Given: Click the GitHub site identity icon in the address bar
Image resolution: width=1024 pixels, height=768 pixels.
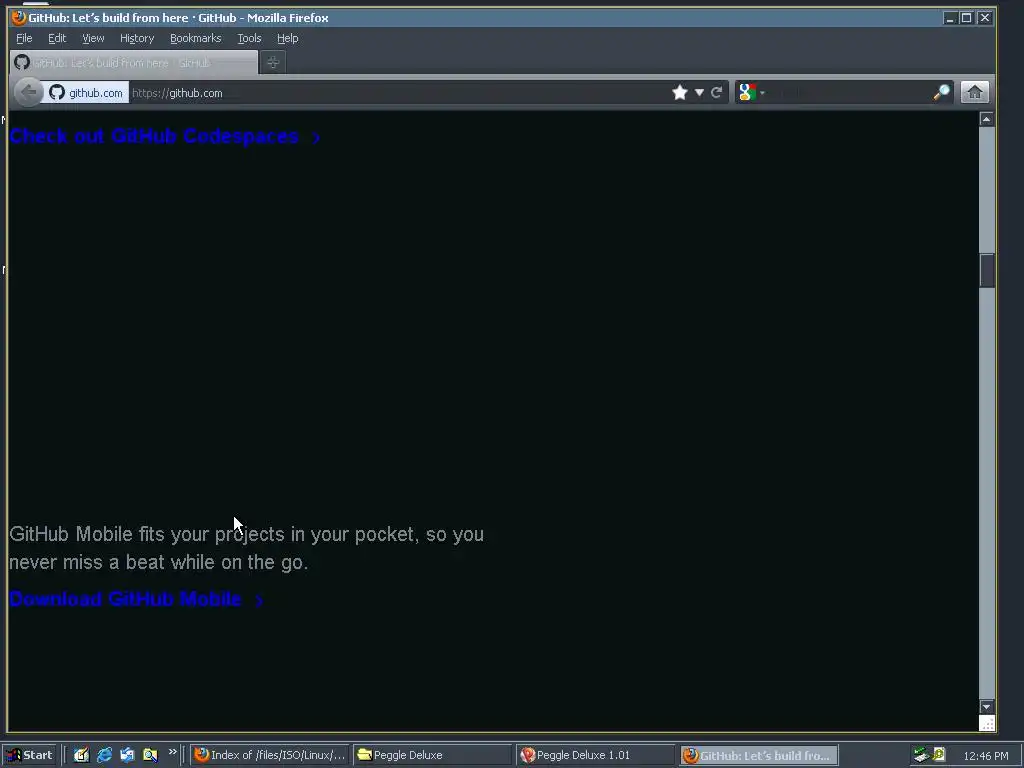Looking at the screenshot, I should tap(57, 93).
